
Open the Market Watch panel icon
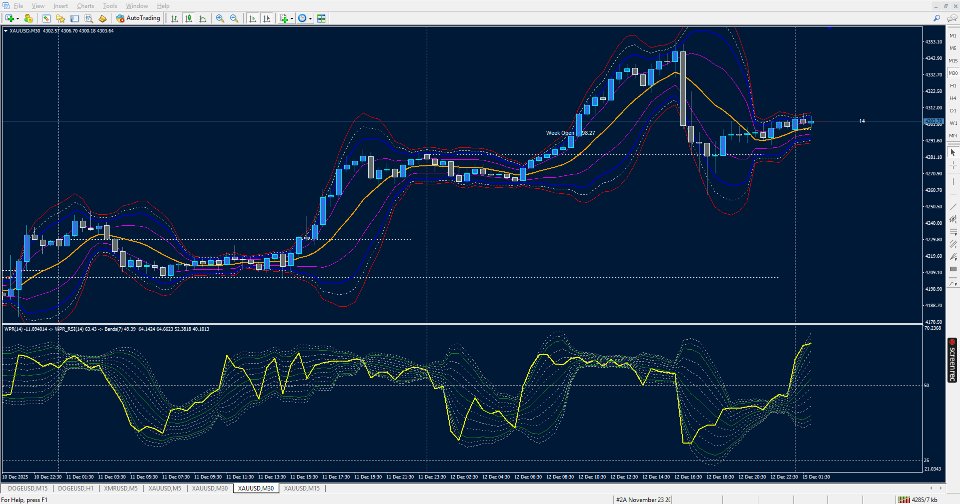tap(47, 18)
